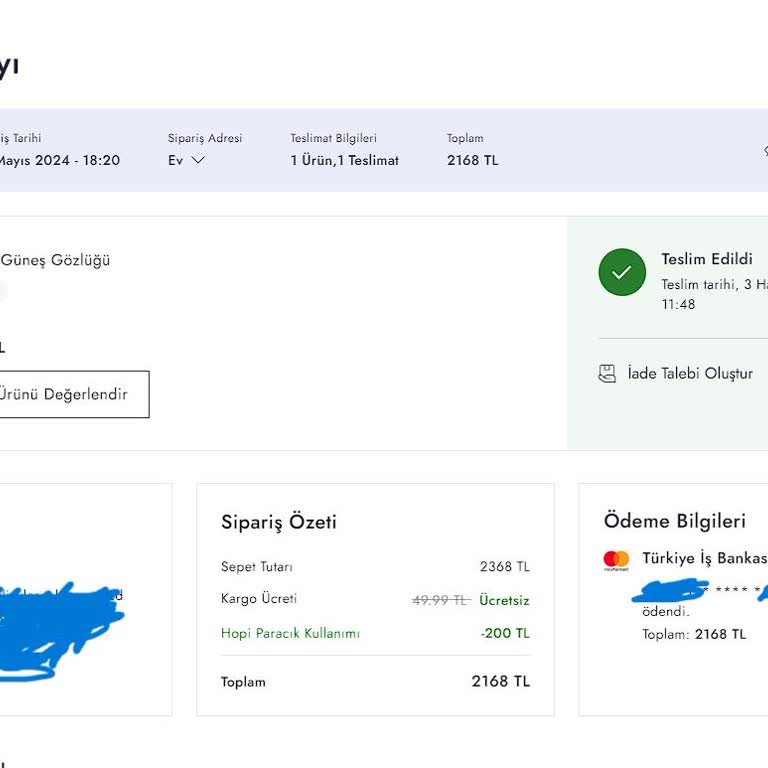
Task: Open the Sipariş Adresi 'Ev' dropdown label
Action: pos(176,160)
